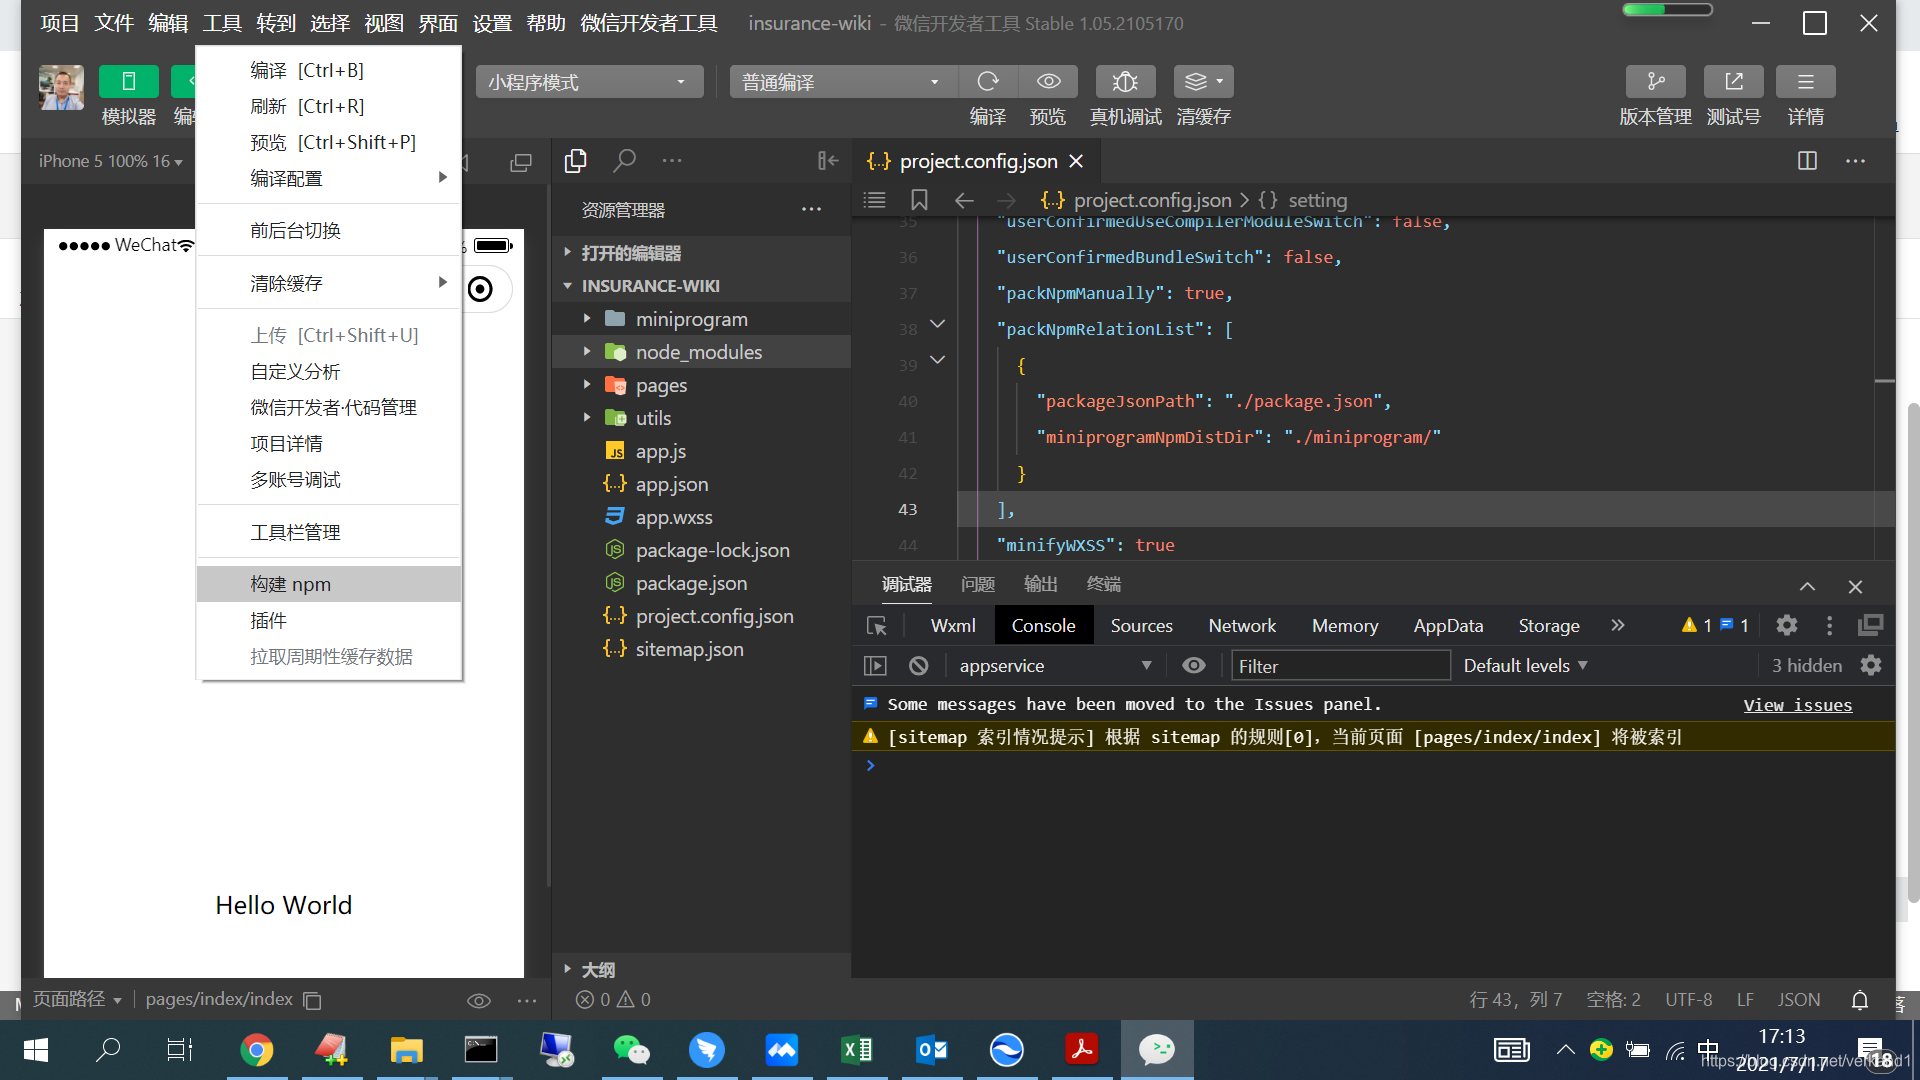
Task: Close the project.config.json editor tab
Action: click(x=1076, y=161)
